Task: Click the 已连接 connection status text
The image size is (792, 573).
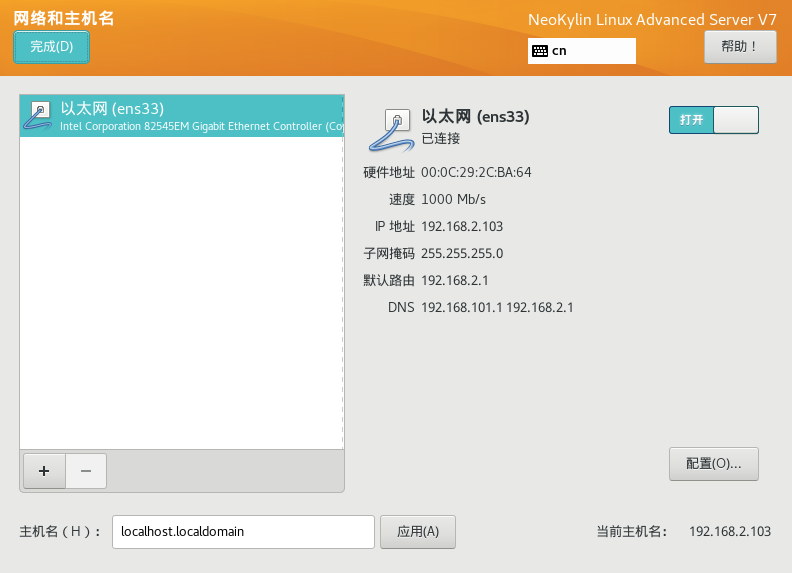Action: [441, 138]
